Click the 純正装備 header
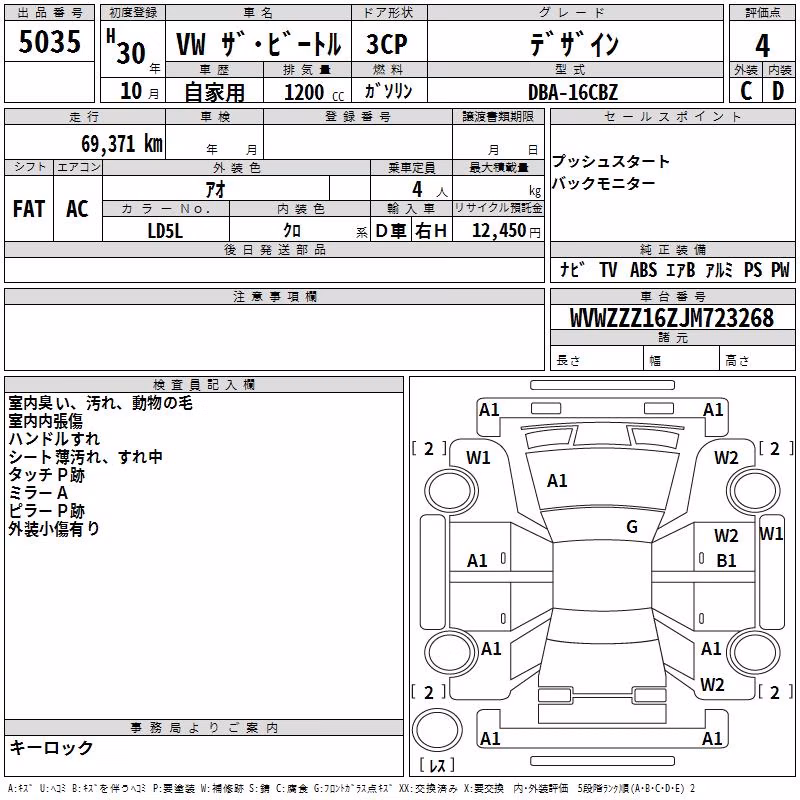This screenshot has height=800, width=800. [672, 249]
